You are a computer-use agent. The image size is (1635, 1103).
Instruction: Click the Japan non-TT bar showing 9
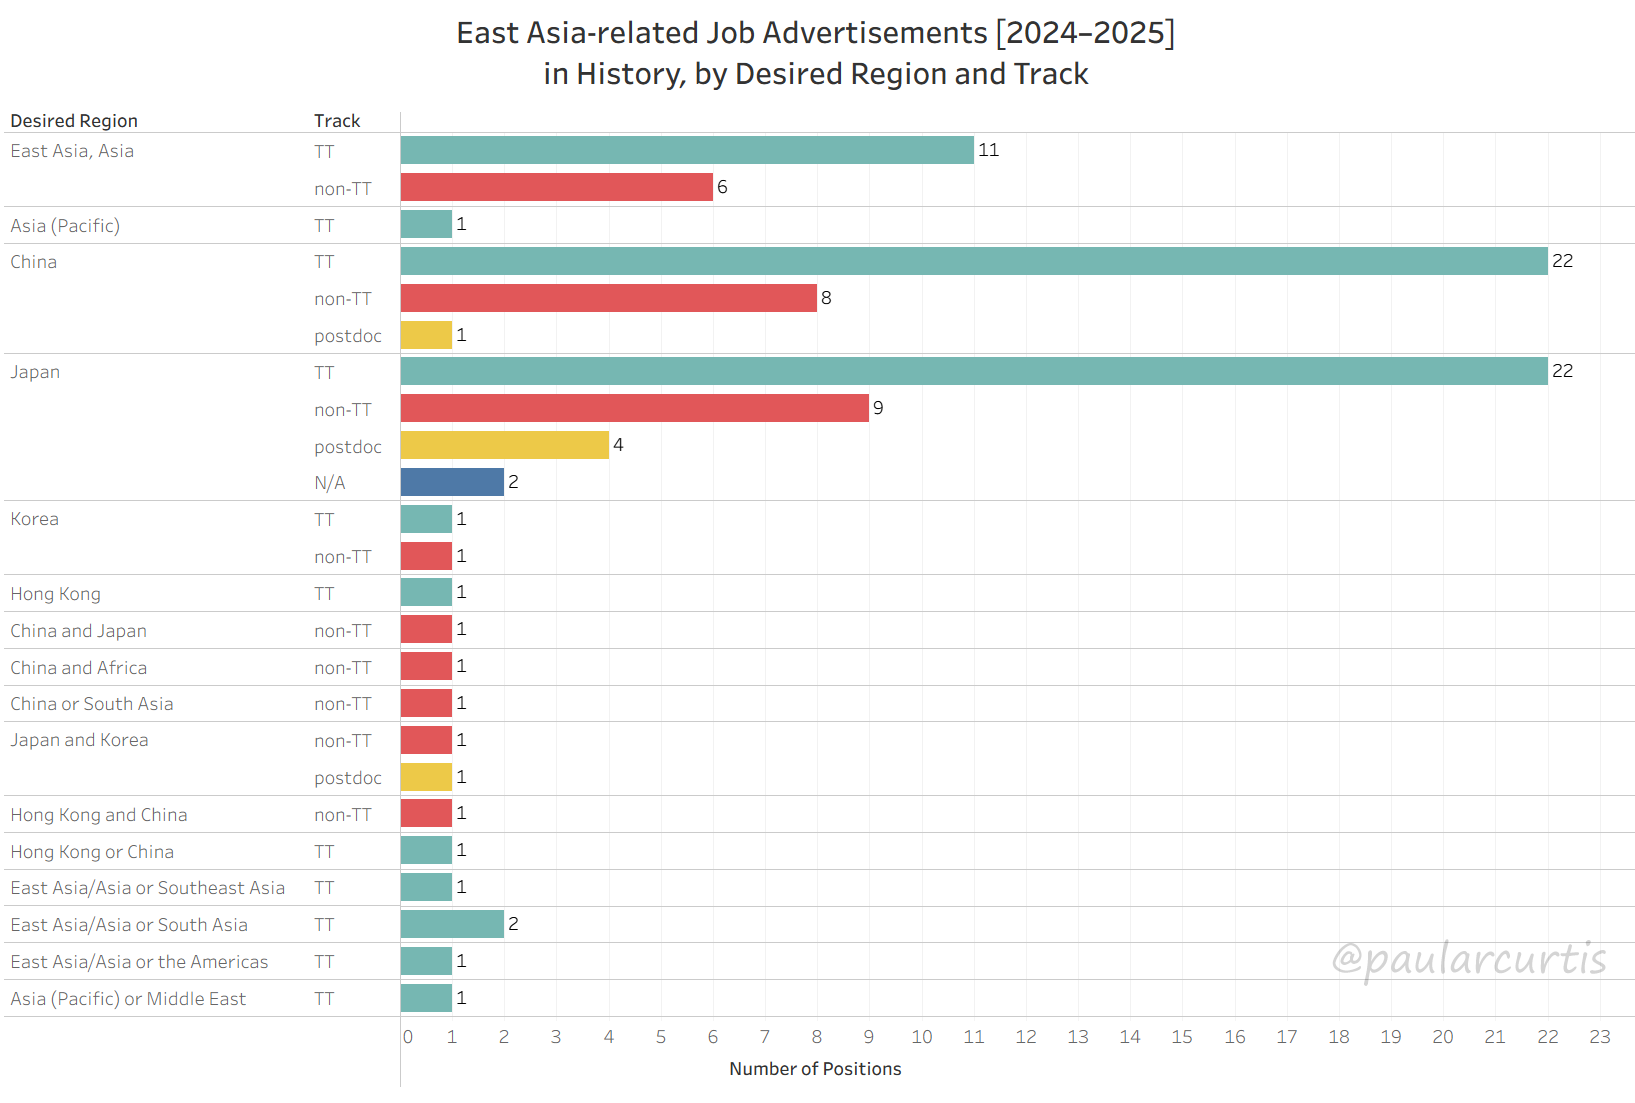point(634,408)
